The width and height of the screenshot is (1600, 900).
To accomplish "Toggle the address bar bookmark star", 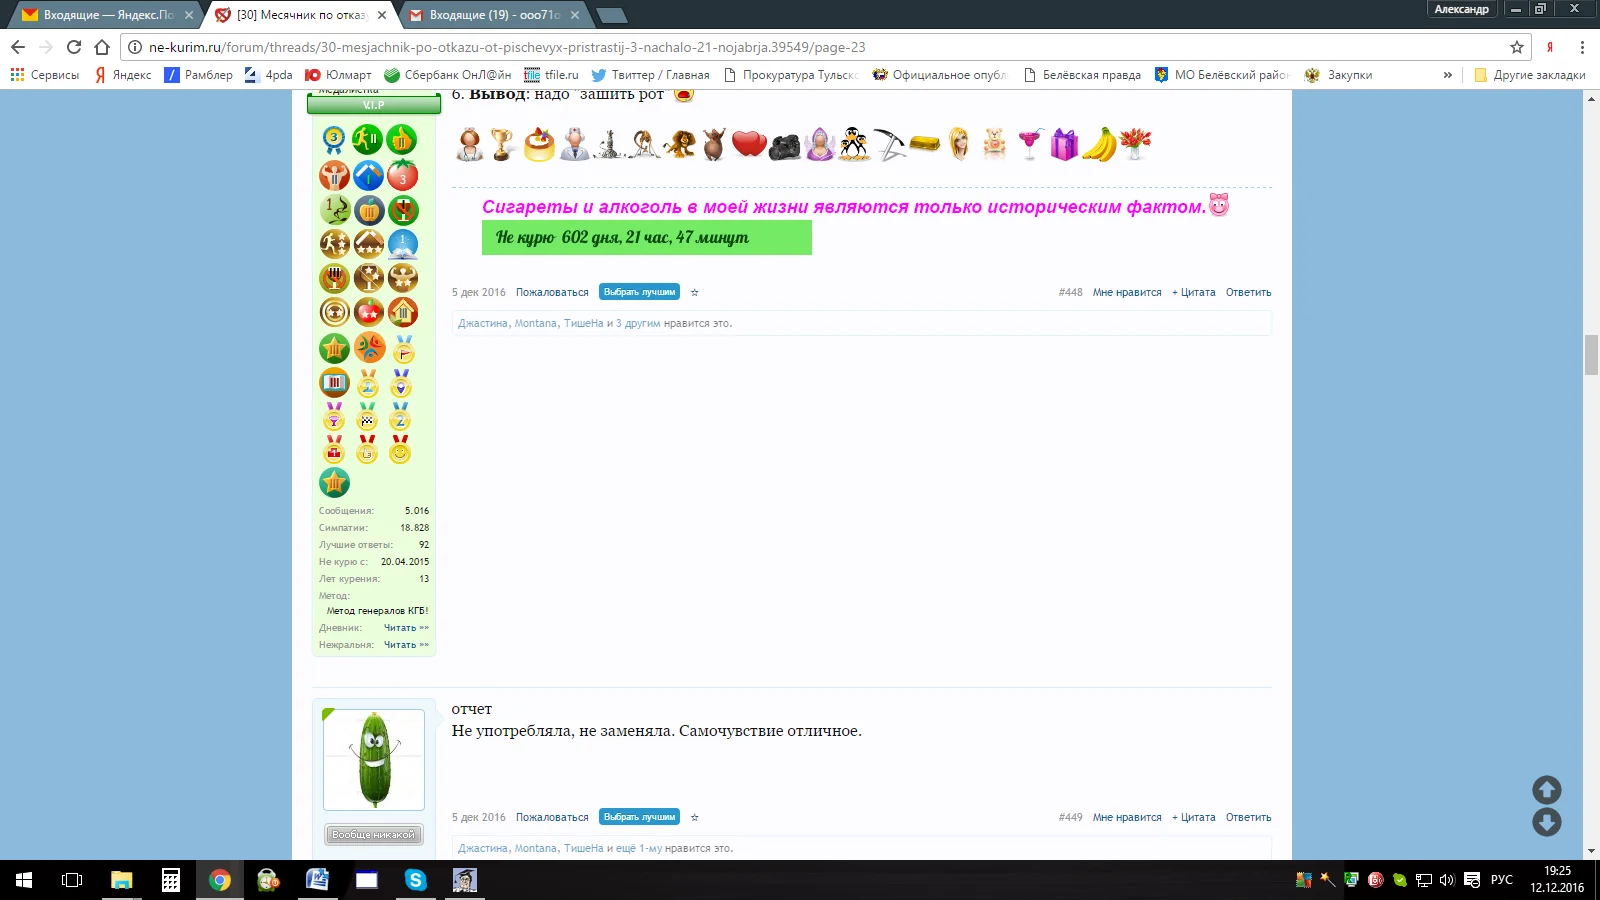I will (1517, 47).
